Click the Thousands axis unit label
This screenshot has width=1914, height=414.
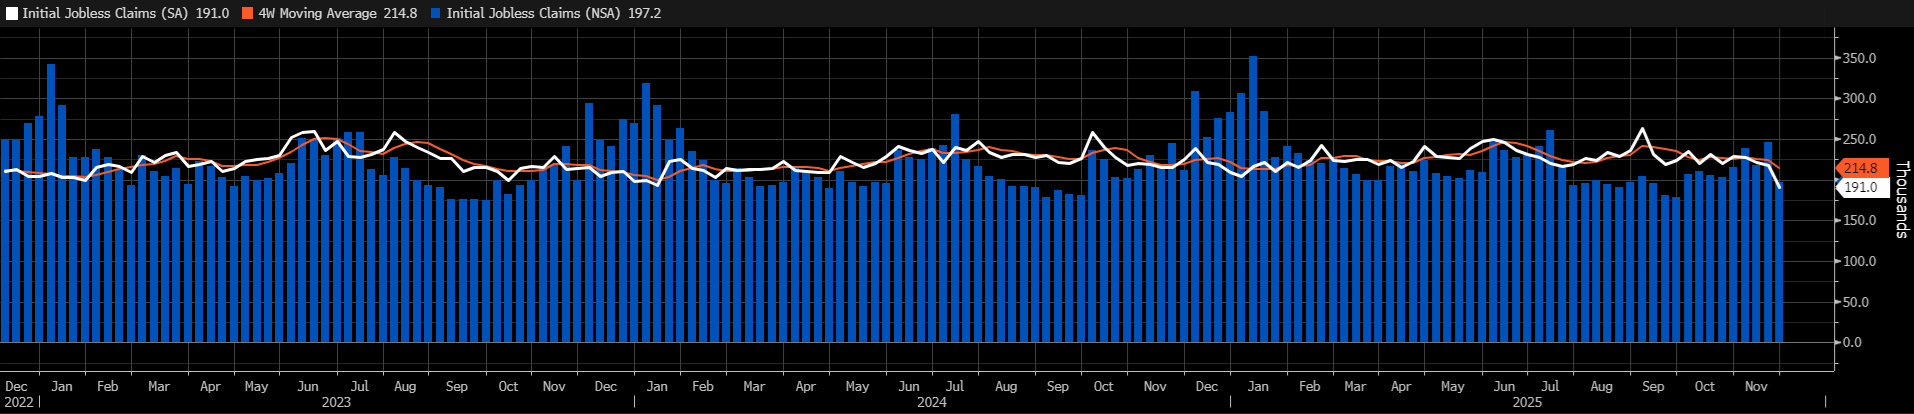1901,200
